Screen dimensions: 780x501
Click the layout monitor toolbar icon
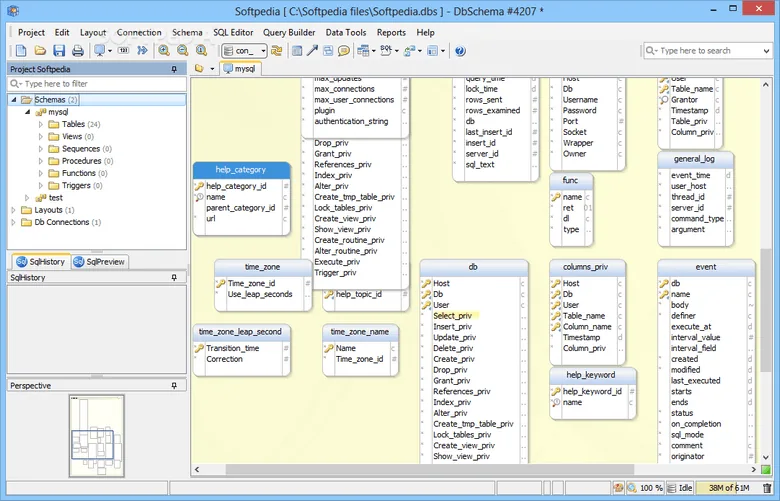coord(100,51)
